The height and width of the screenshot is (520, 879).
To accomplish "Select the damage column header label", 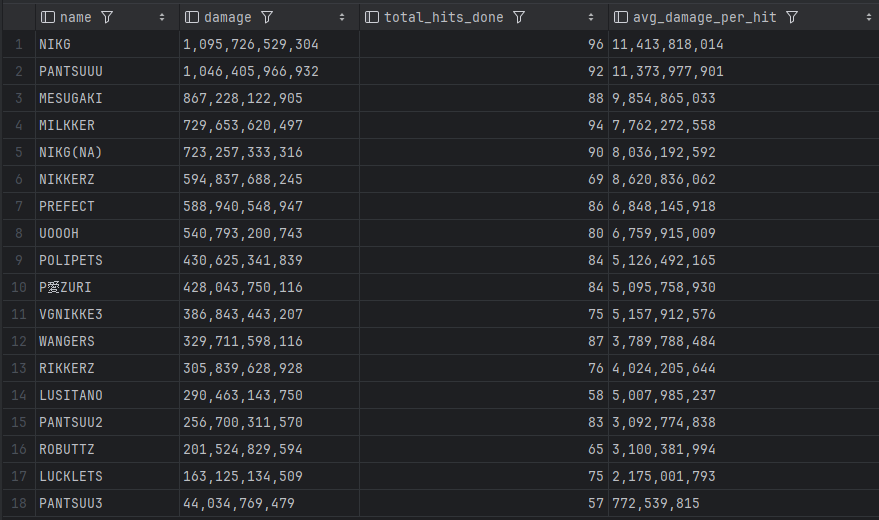I will coord(228,17).
